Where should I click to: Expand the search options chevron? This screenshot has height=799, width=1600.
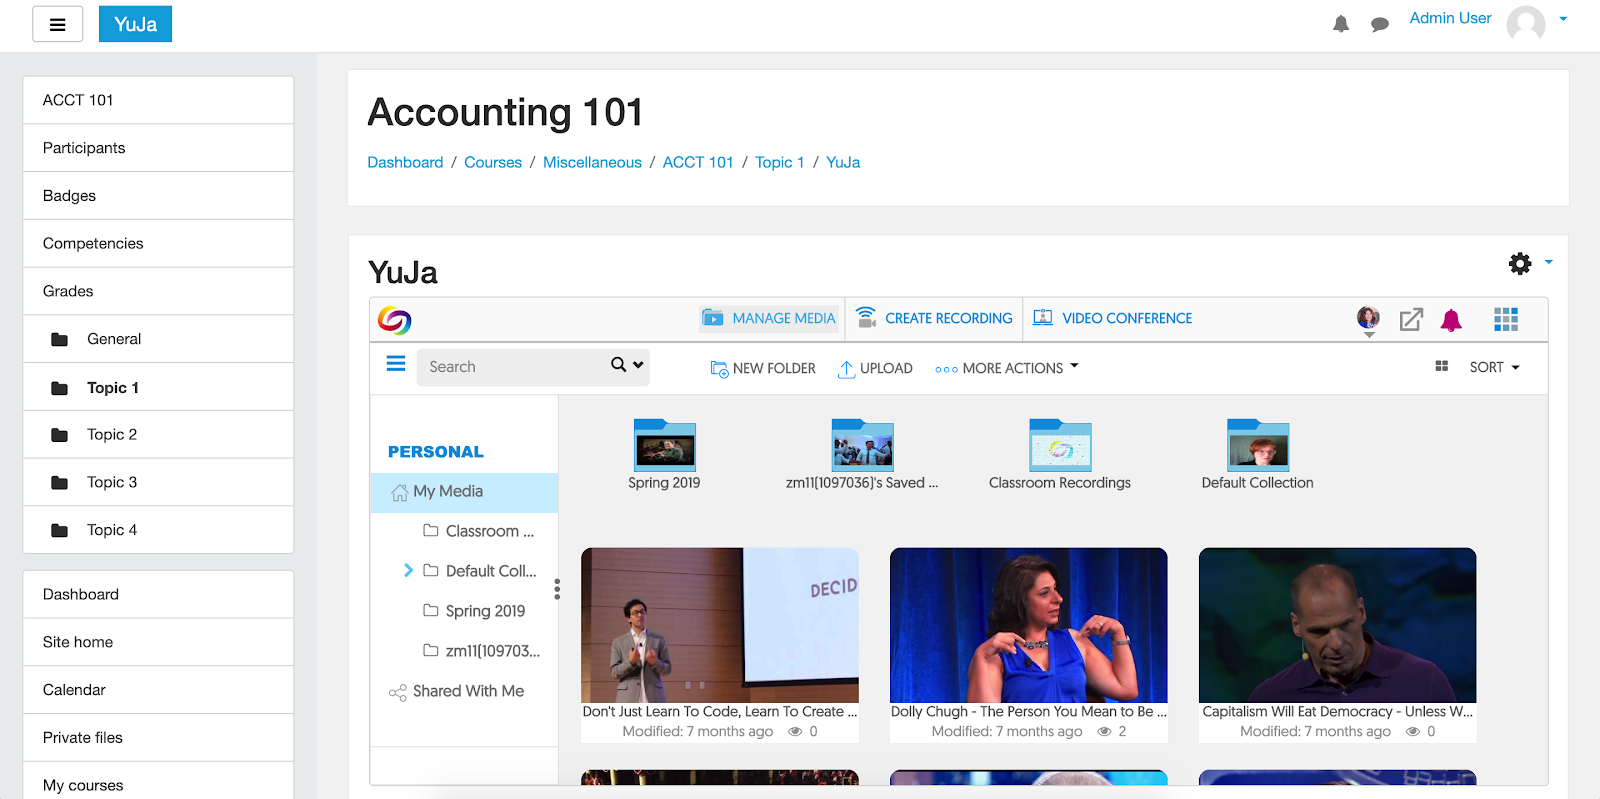[x=639, y=365]
